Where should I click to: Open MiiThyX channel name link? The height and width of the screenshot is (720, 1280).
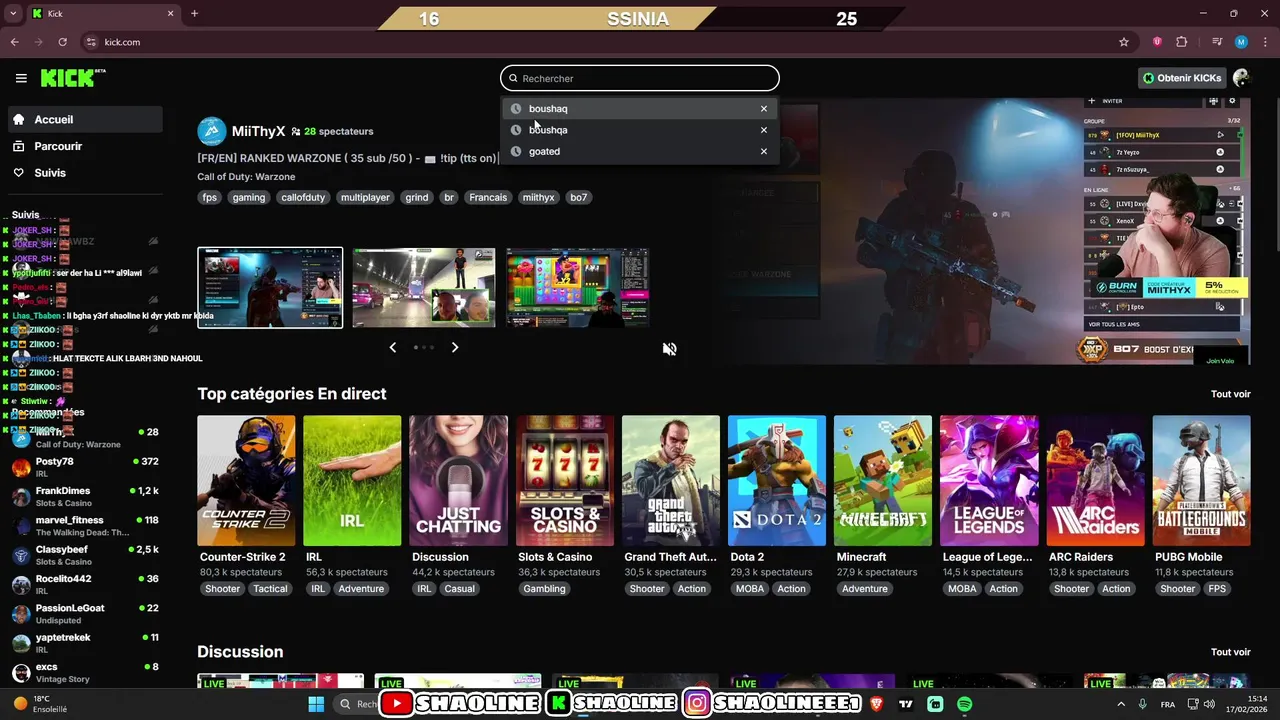(x=258, y=131)
